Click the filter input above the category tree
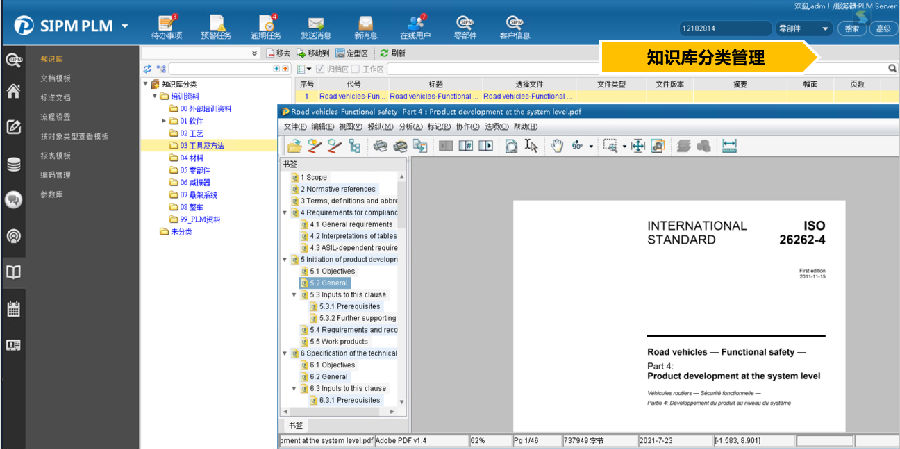Viewport: 900px width, 449px height. click(229, 69)
